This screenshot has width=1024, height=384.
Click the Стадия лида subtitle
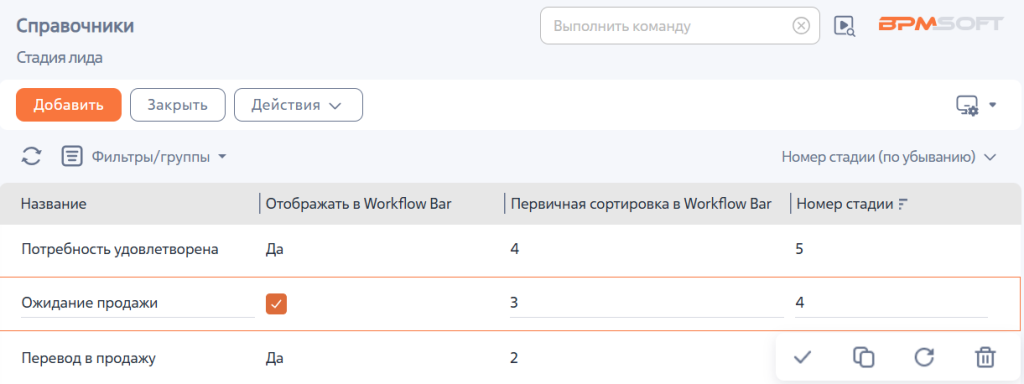tap(59, 57)
